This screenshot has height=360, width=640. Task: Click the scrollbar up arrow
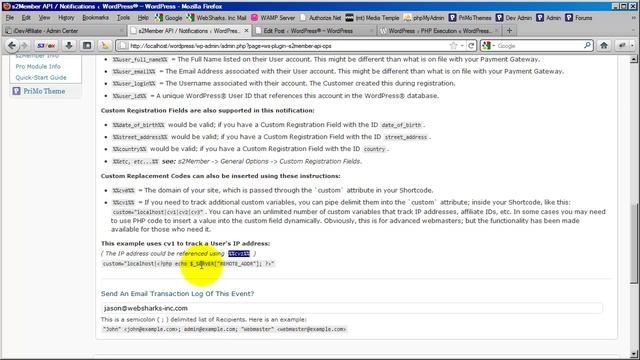point(633,60)
